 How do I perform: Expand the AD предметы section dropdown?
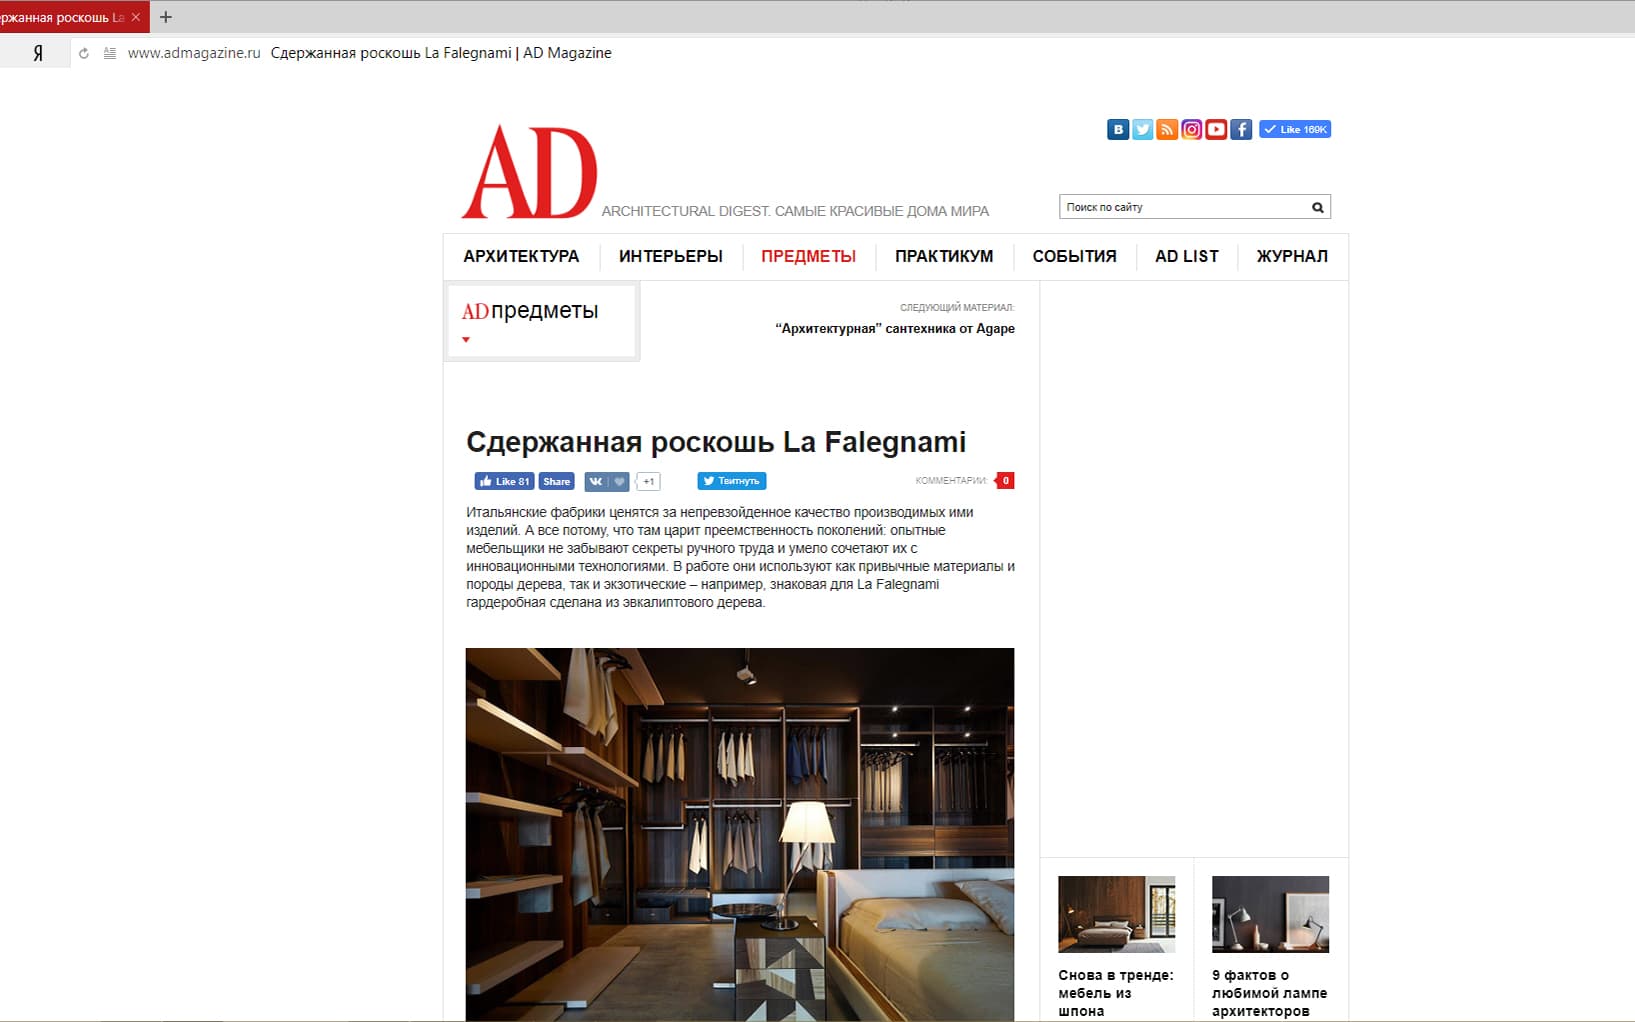coord(466,340)
